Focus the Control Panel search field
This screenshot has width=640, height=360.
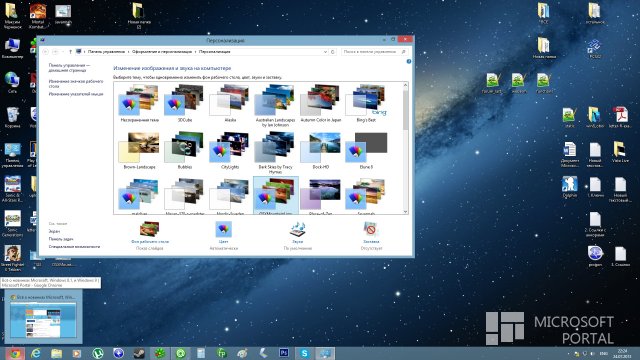coord(374,52)
